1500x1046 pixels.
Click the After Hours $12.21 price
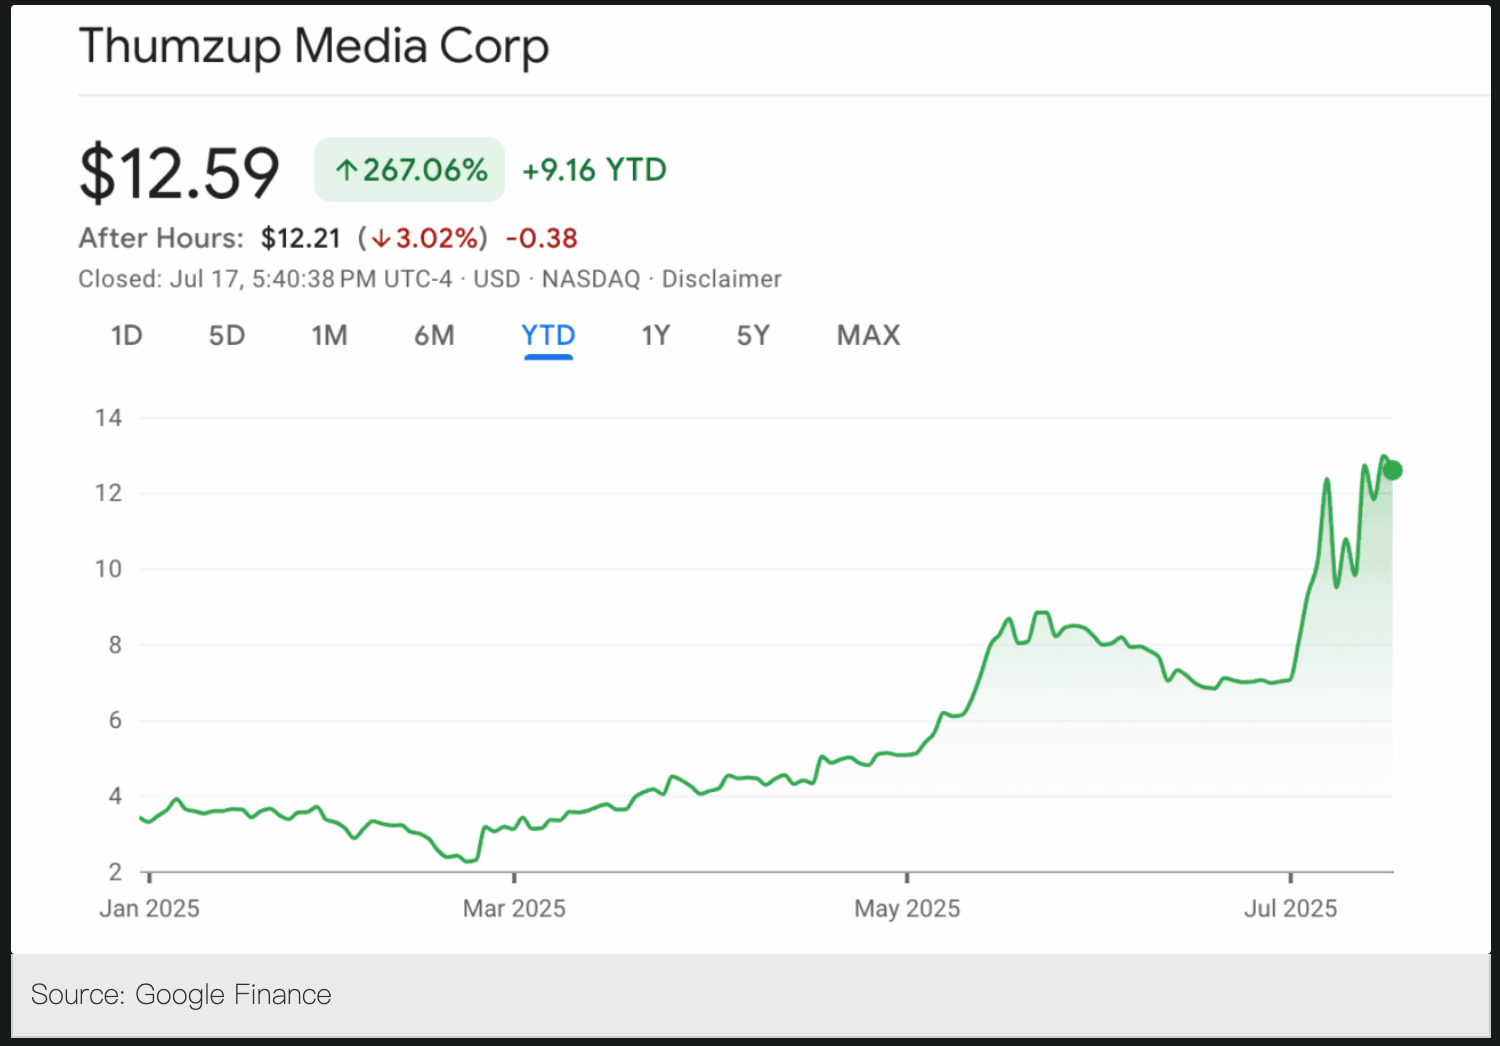coord(301,238)
